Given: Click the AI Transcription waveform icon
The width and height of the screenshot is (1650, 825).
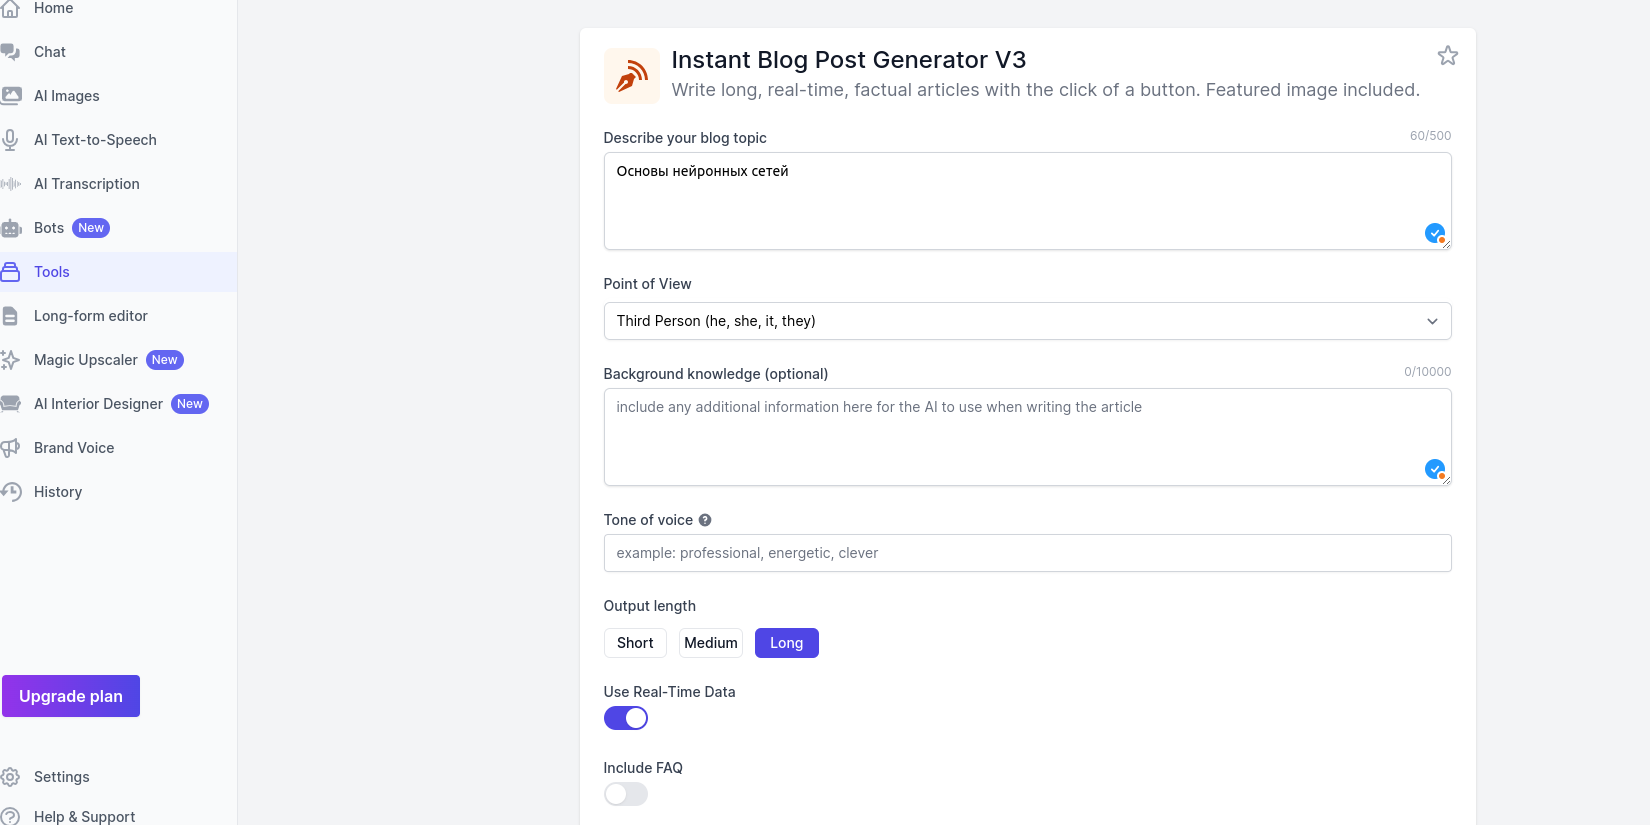Looking at the screenshot, I should (x=11, y=184).
